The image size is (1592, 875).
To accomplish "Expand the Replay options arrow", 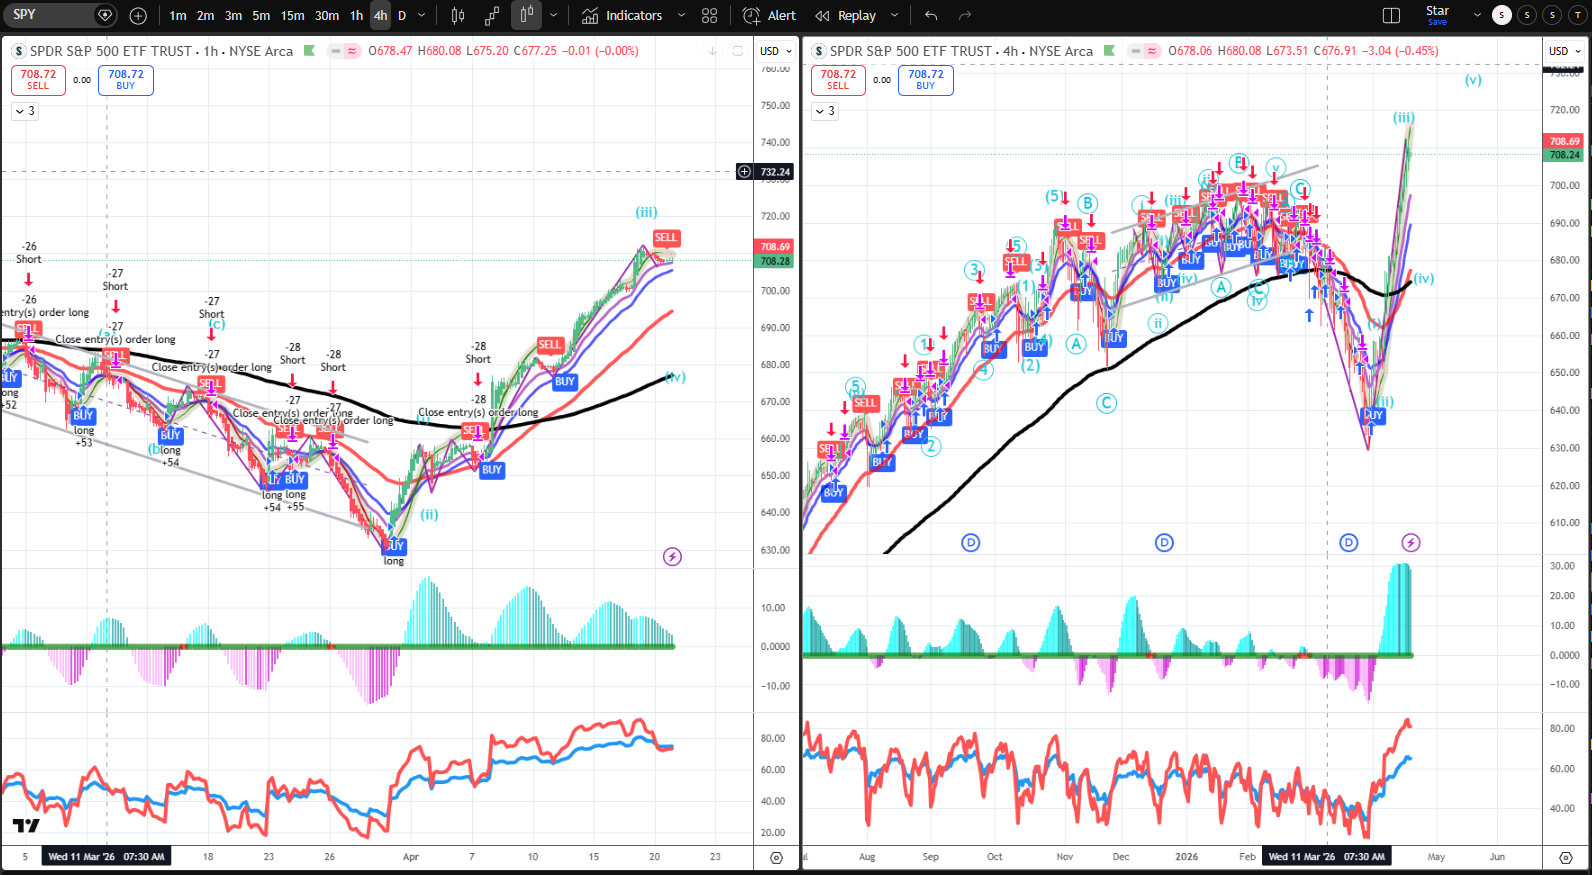I will click(894, 16).
